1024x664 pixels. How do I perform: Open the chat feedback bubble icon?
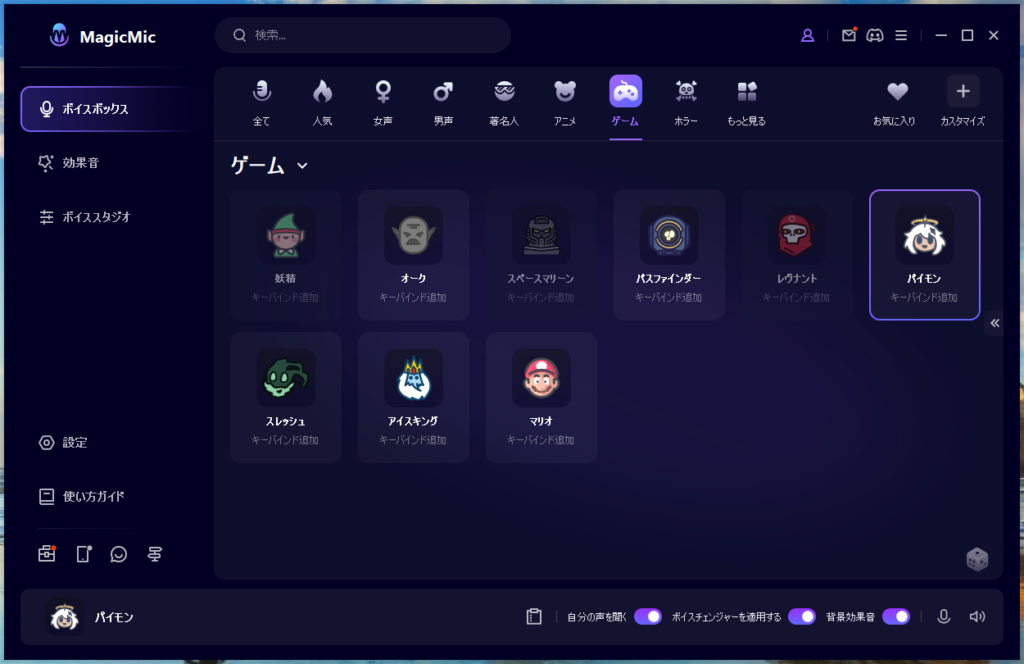coord(119,554)
